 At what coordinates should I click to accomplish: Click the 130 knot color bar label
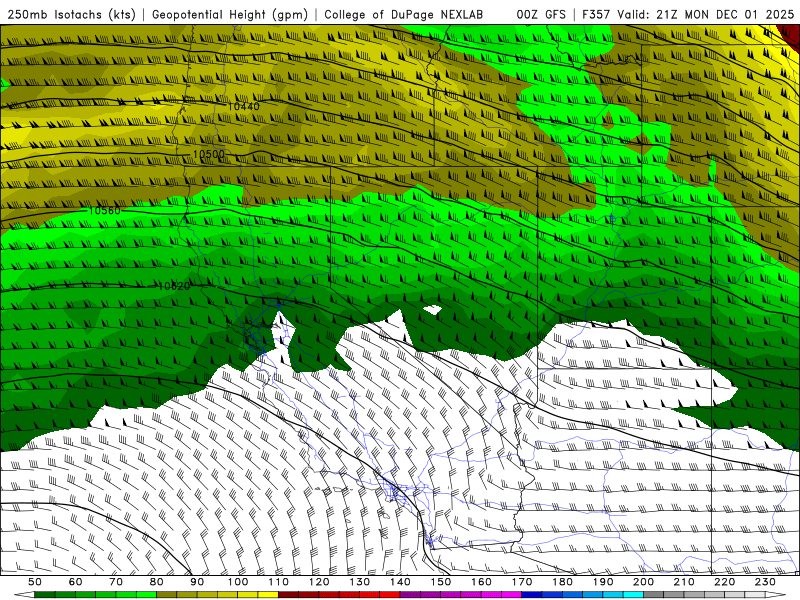coord(360,582)
